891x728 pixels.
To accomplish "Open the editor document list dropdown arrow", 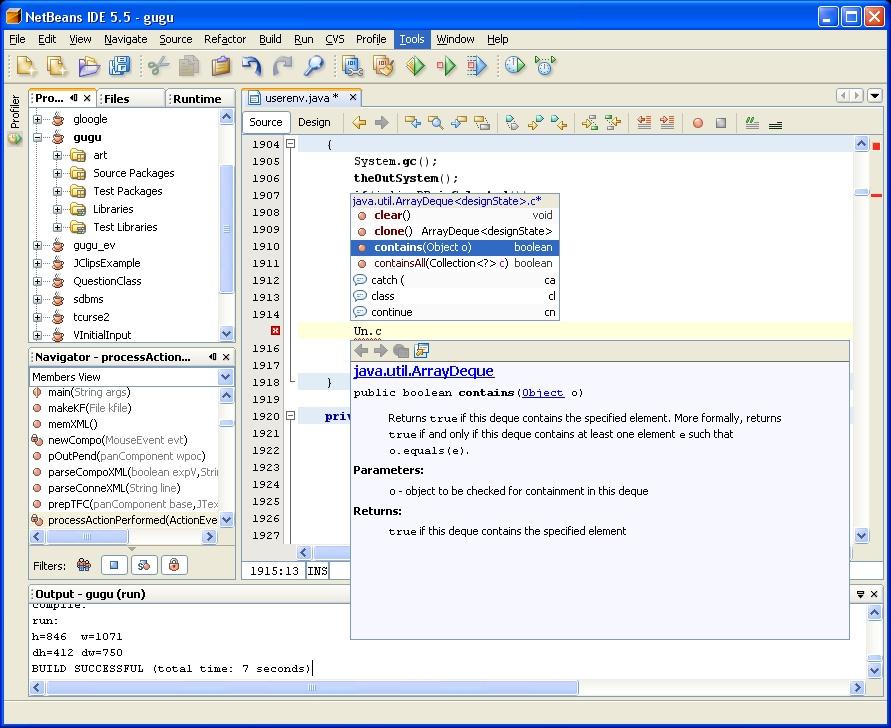I will click(x=875, y=95).
